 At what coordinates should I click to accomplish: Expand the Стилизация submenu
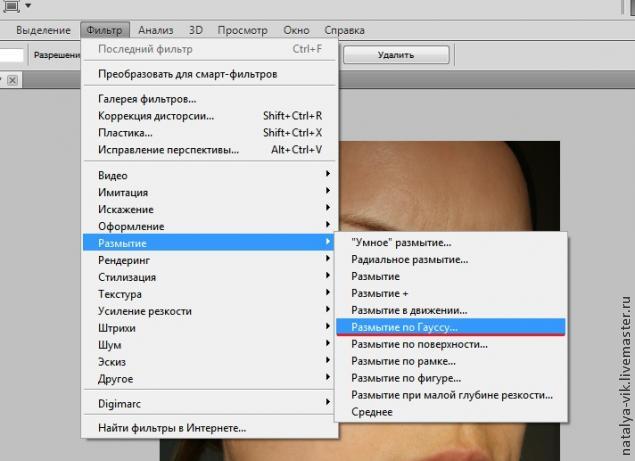[210, 277]
